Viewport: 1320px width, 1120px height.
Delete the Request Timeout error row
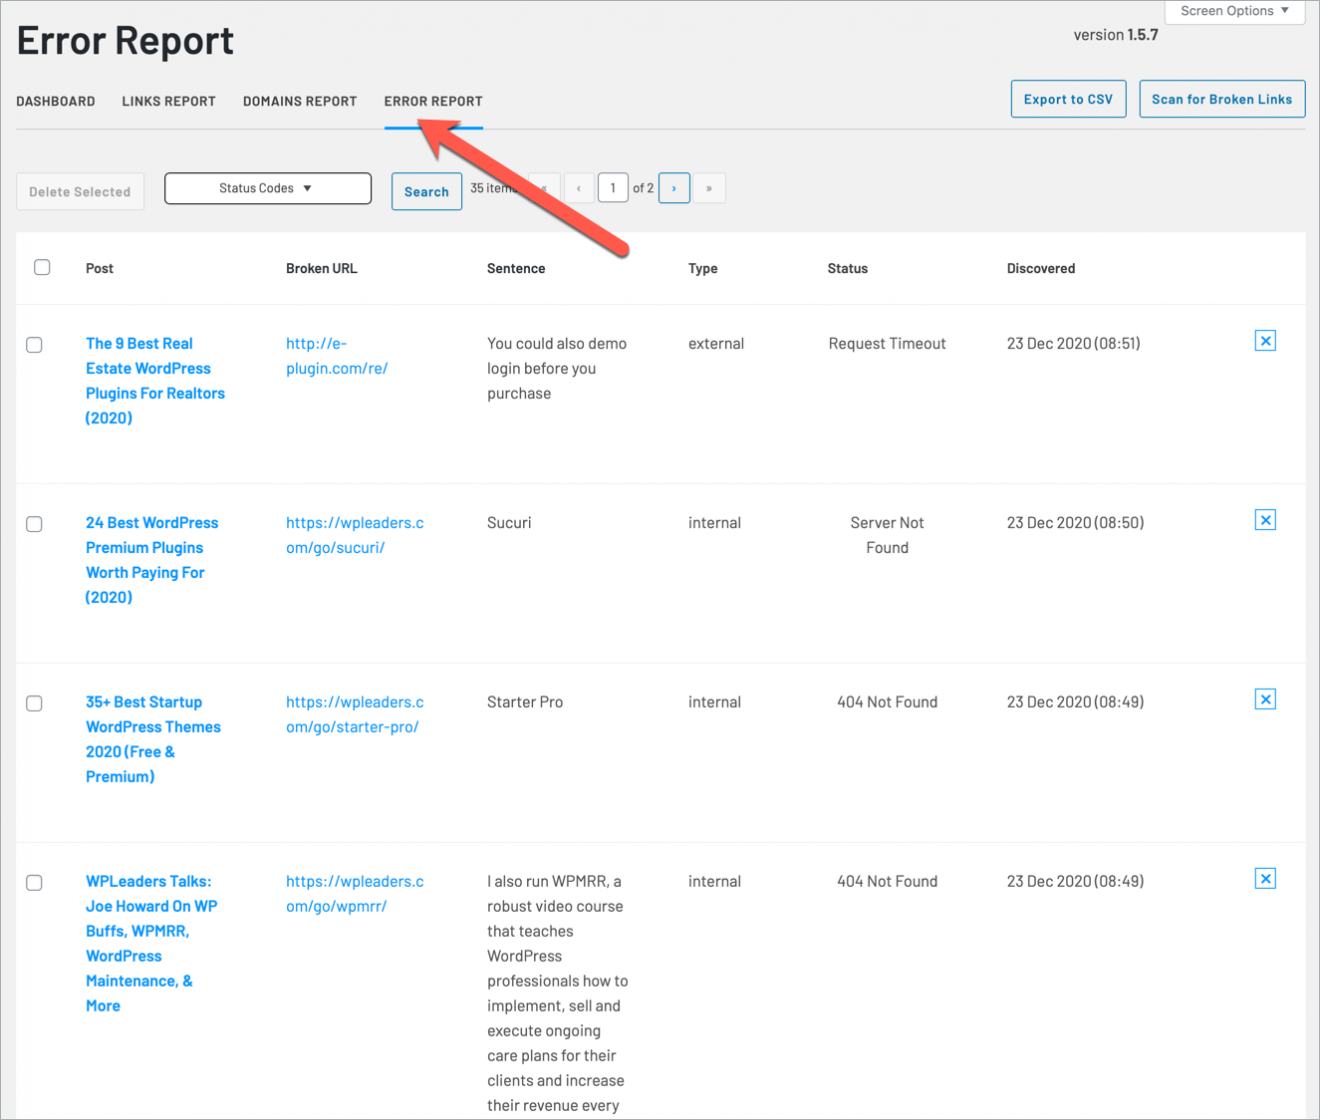(1265, 340)
